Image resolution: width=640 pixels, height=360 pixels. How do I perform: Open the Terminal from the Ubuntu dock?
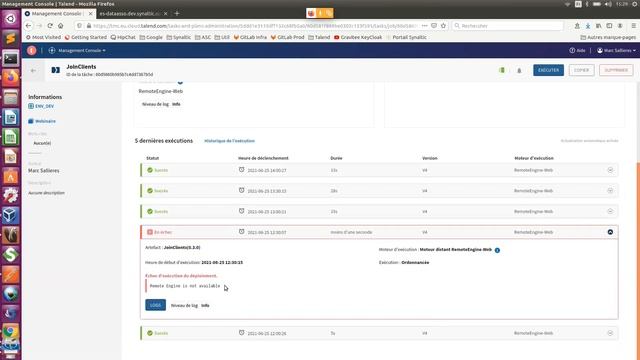[11, 58]
